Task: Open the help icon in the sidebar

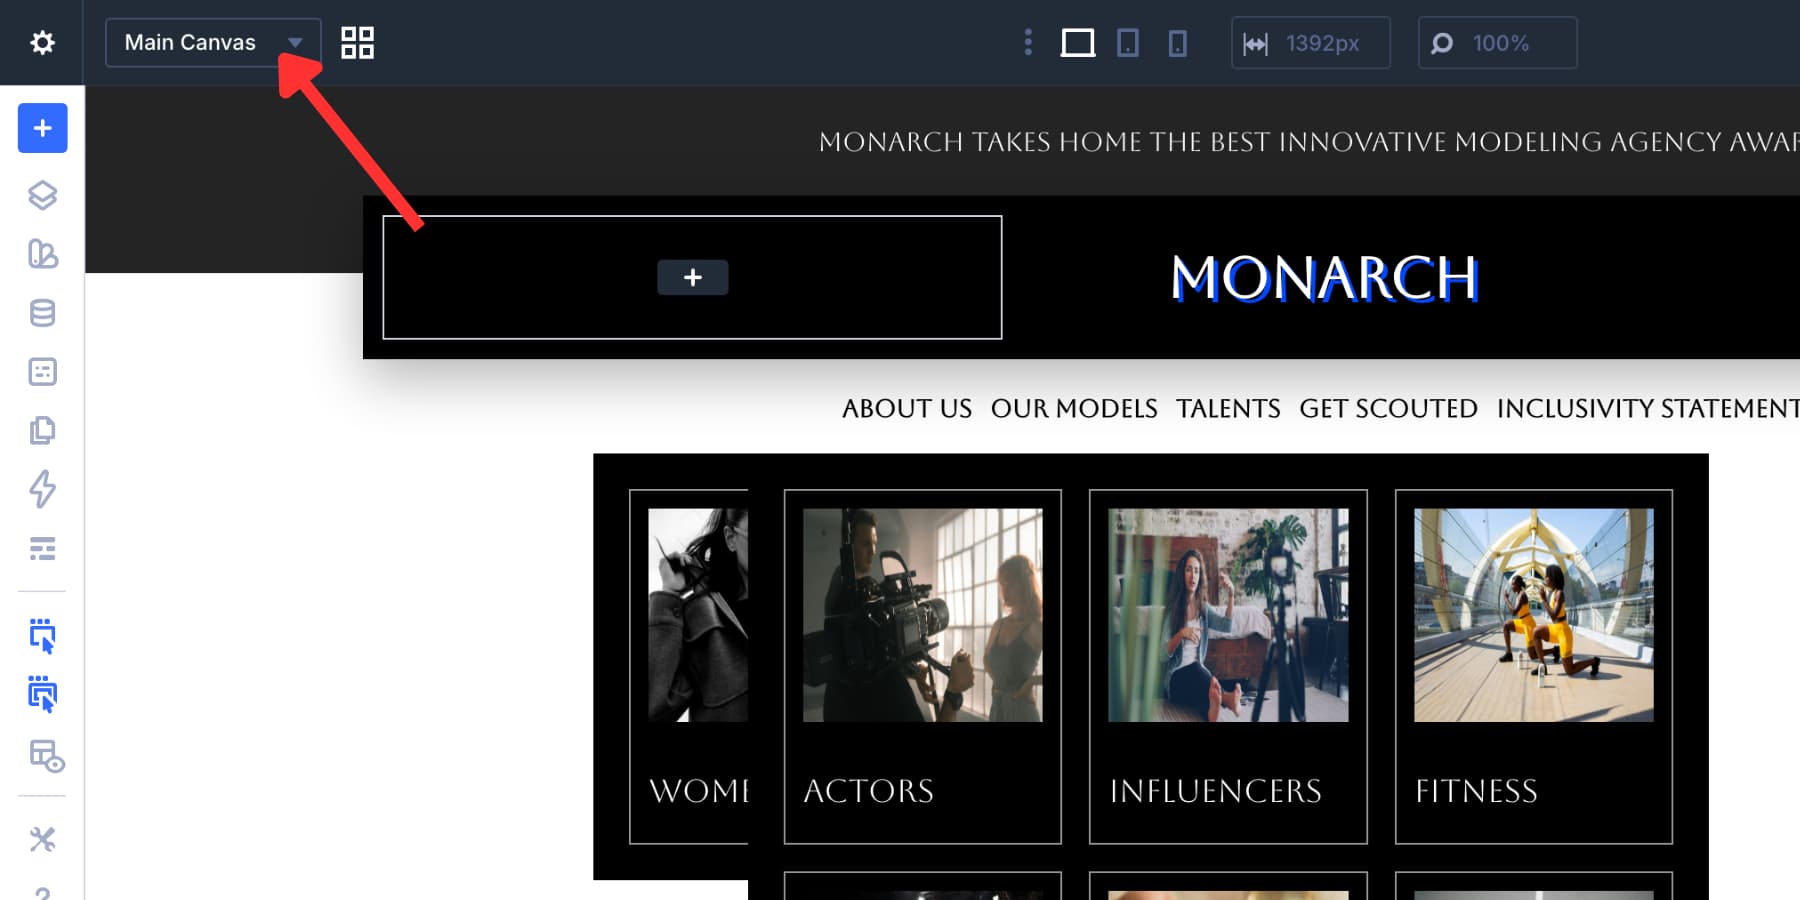Action: [42, 893]
